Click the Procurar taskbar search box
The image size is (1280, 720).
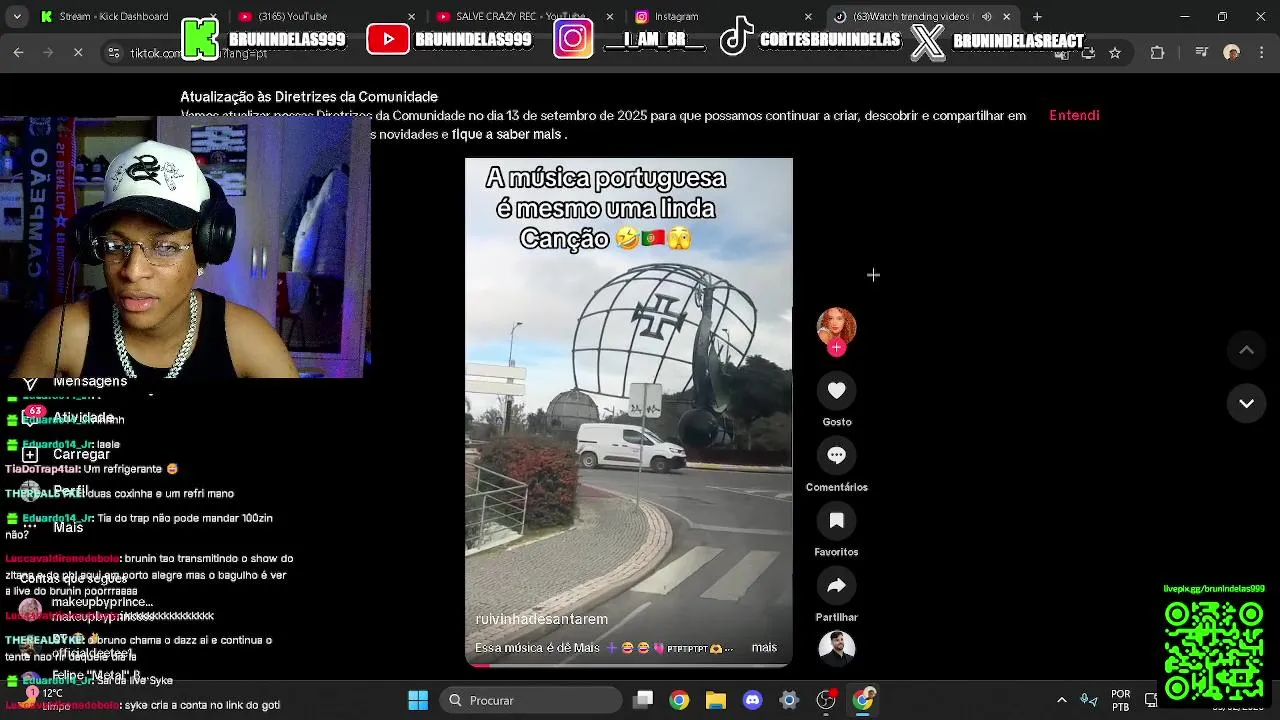click(533, 700)
